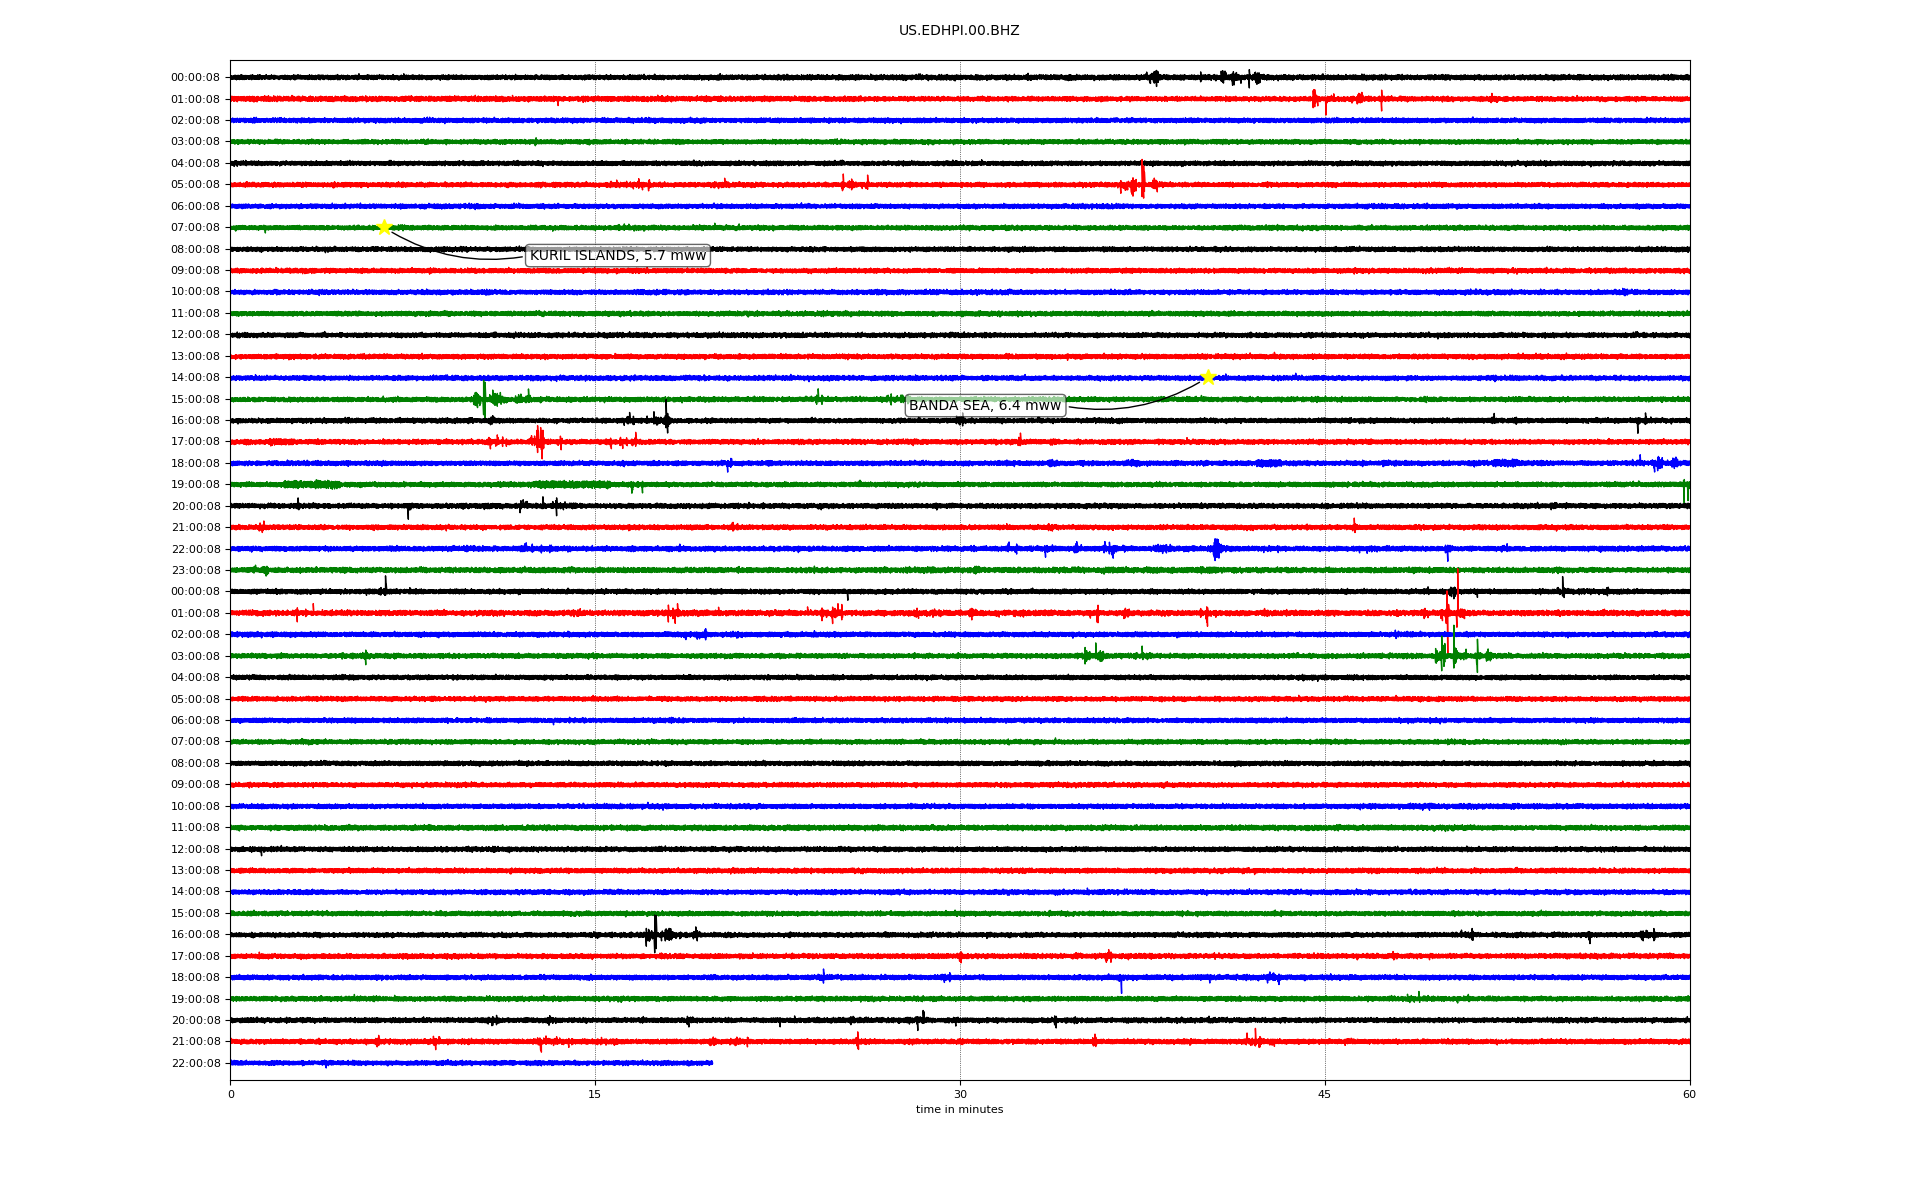The width and height of the screenshot is (1920, 1200).
Task: Click black spike on second 16:00:08 trace
Action: pos(655,932)
